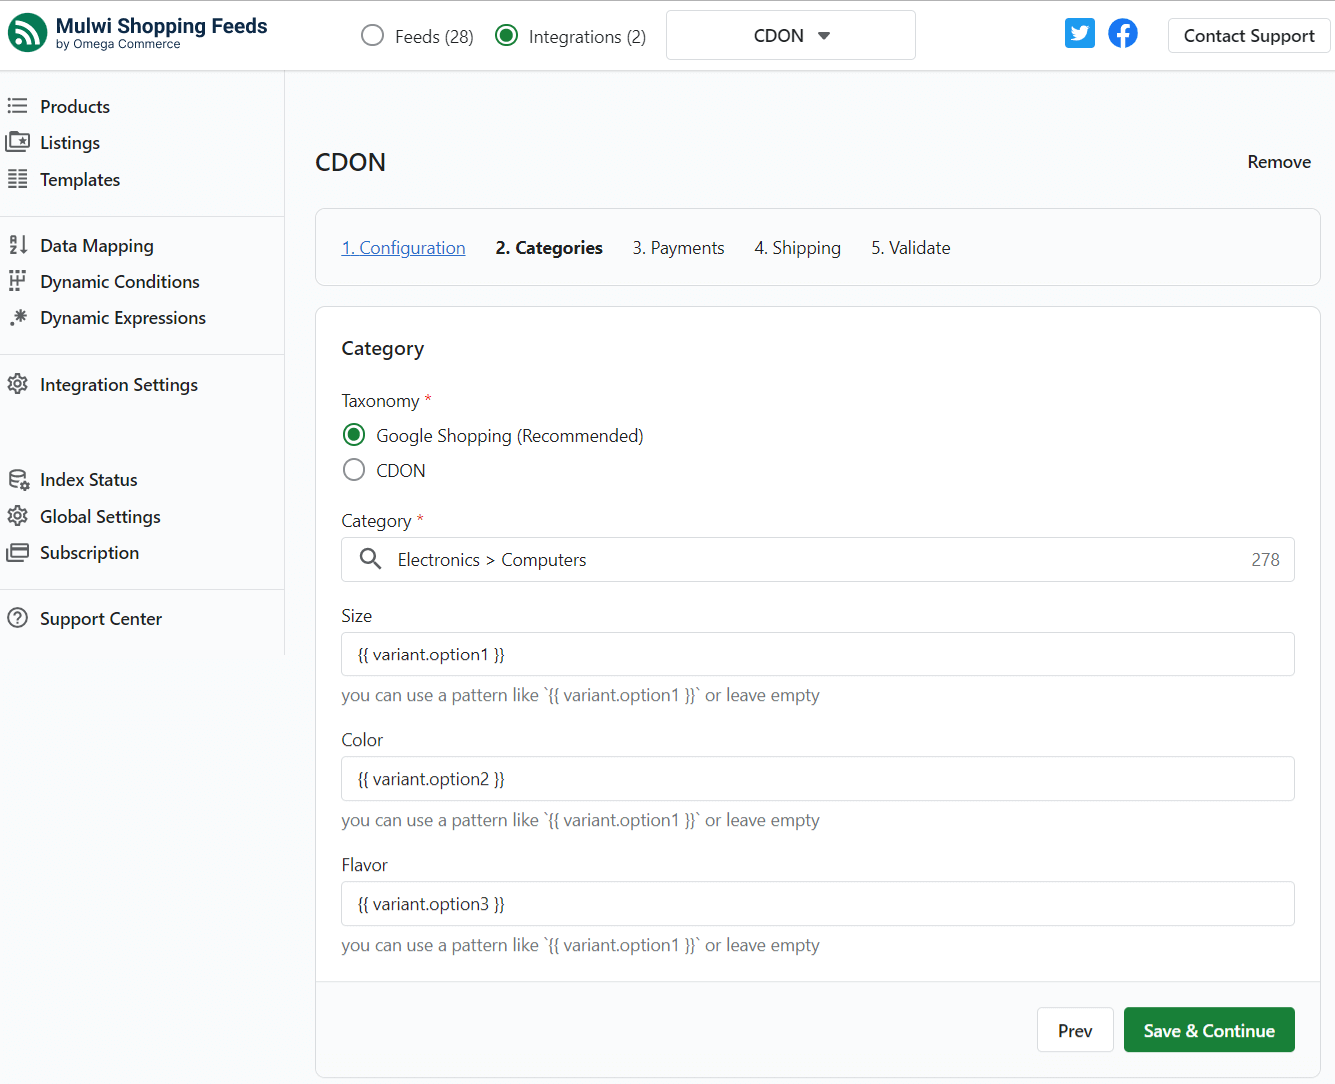This screenshot has height=1084, width=1335.
Task: Click the Index Status database icon
Action: pos(18,479)
